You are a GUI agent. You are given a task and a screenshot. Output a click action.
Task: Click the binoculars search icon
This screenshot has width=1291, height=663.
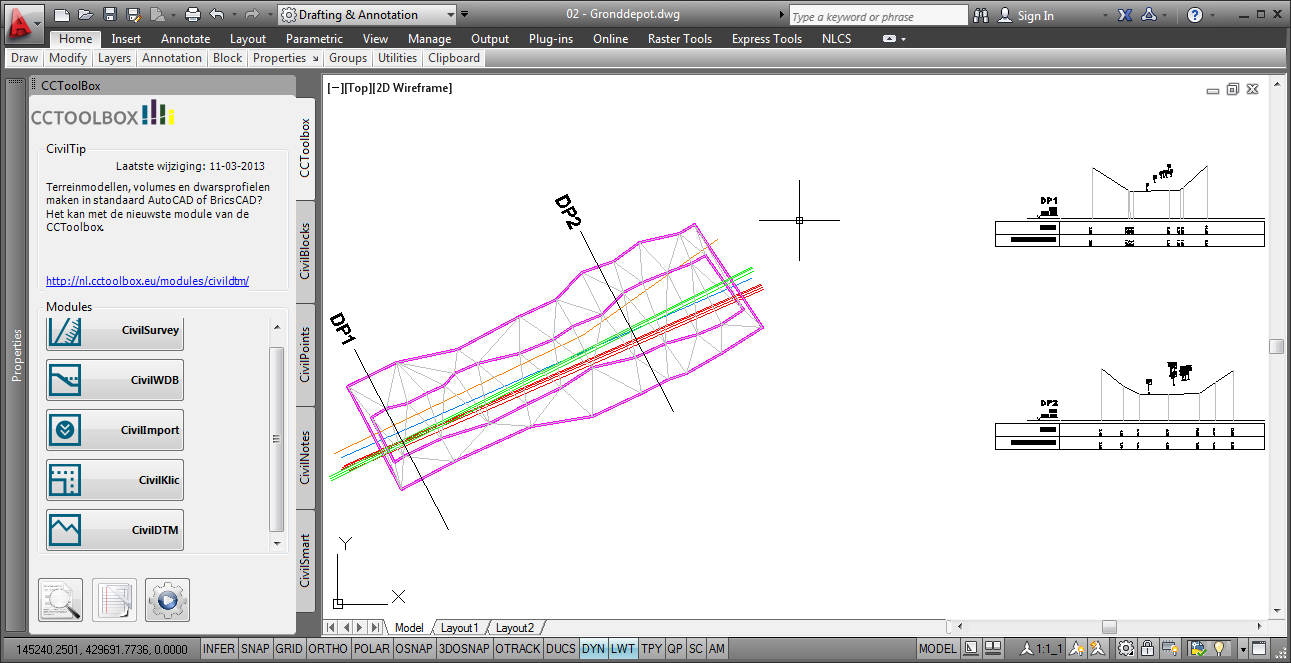pyautogui.click(x=981, y=15)
